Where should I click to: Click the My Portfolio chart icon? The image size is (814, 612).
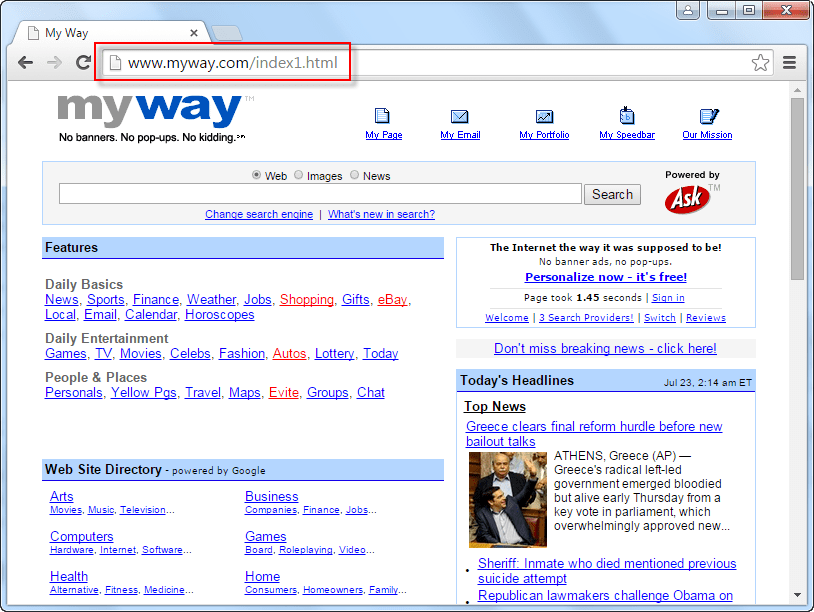pos(544,116)
